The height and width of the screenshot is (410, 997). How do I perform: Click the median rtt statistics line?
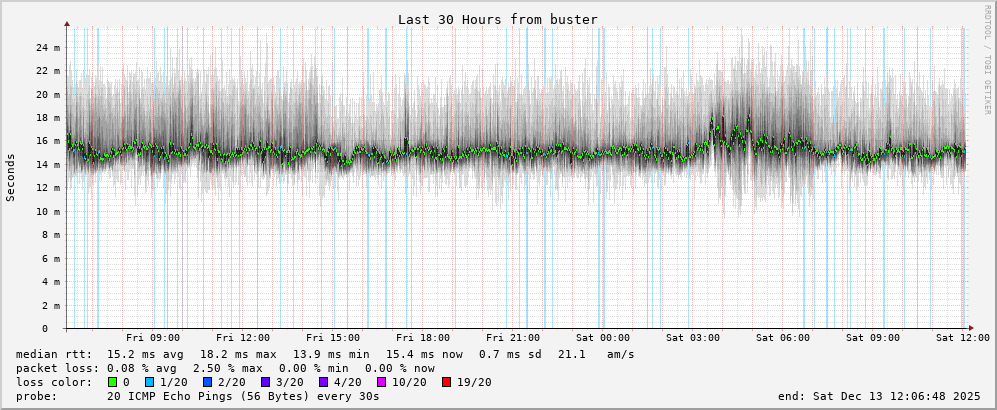pos(325,354)
